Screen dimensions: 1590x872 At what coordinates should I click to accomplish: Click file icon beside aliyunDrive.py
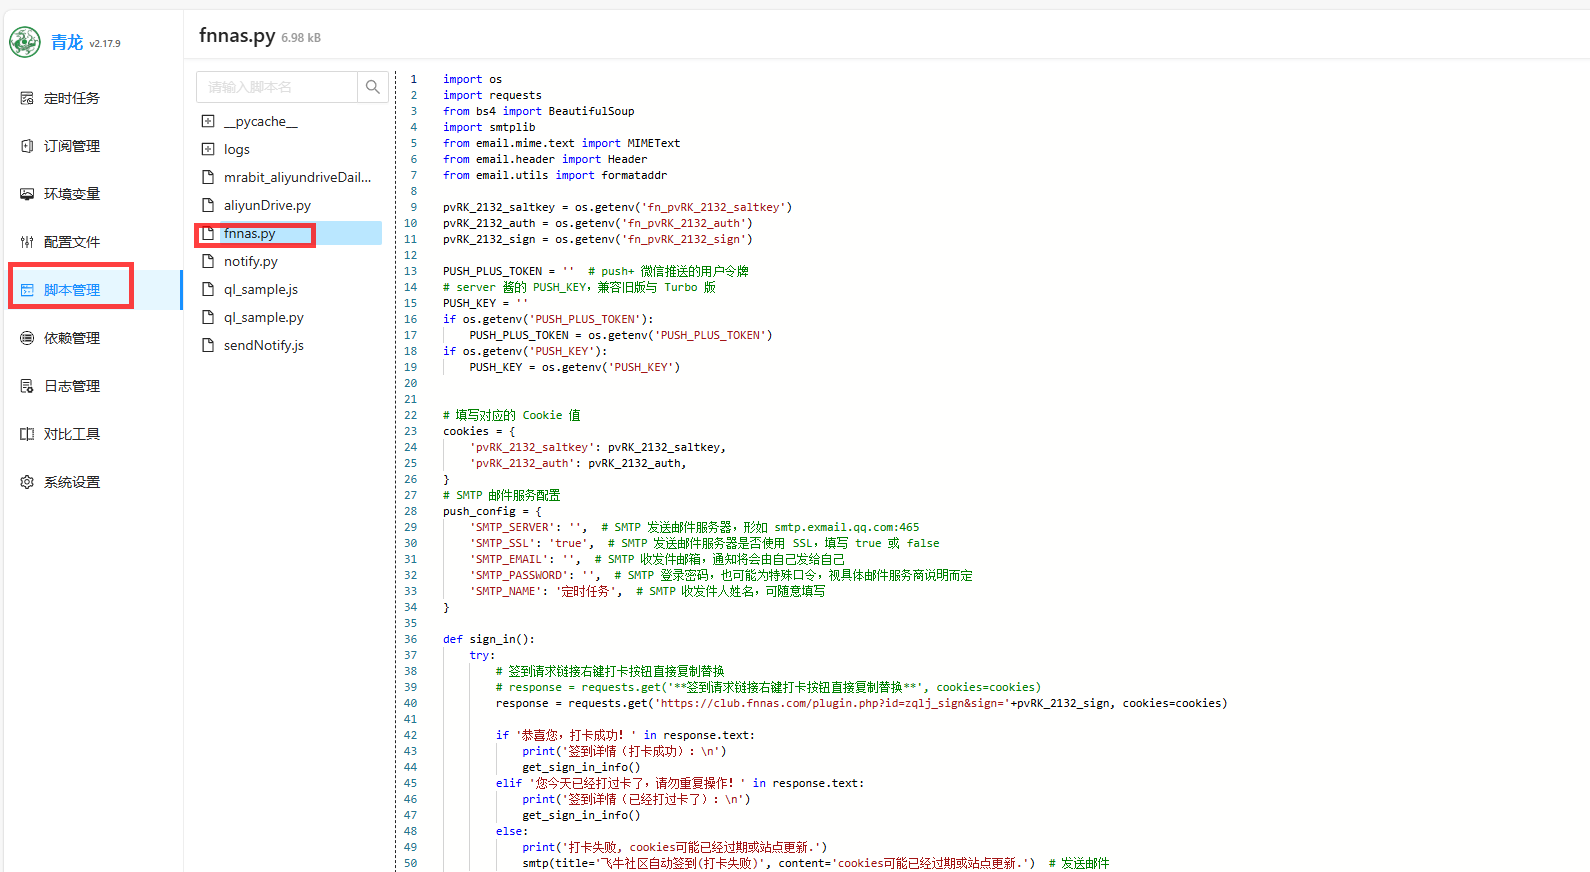pyautogui.click(x=208, y=205)
